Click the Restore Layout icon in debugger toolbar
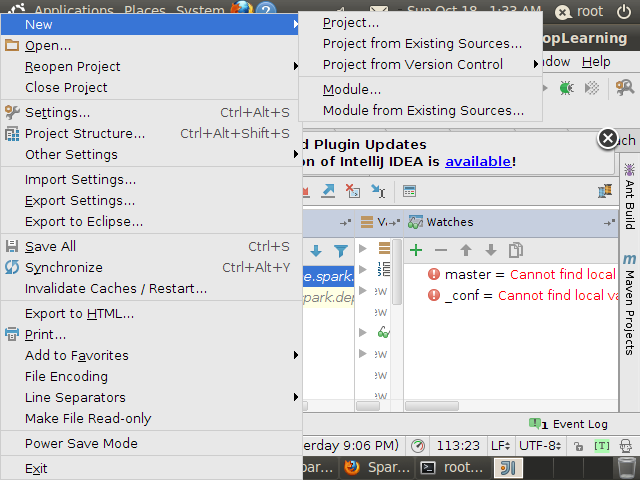The image size is (640, 480). (605, 191)
